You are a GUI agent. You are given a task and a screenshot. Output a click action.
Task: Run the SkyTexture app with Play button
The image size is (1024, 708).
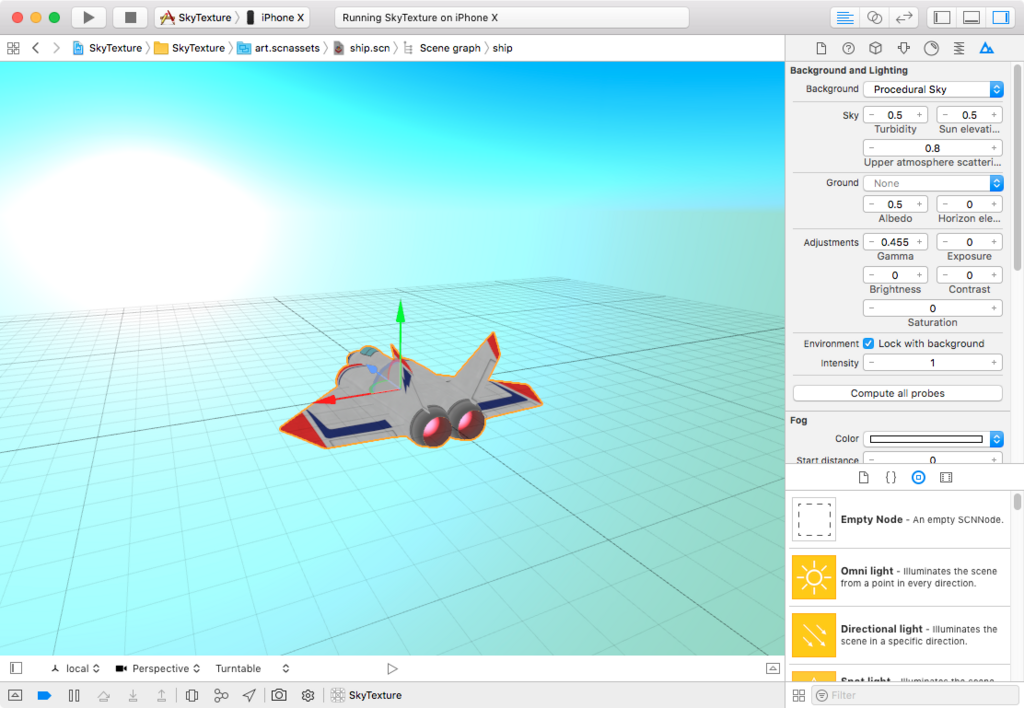tap(89, 18)
